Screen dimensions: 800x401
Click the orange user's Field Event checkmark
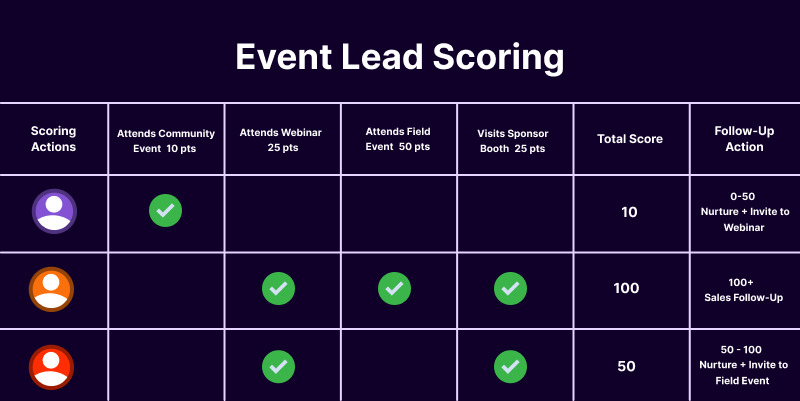(394, 289)
